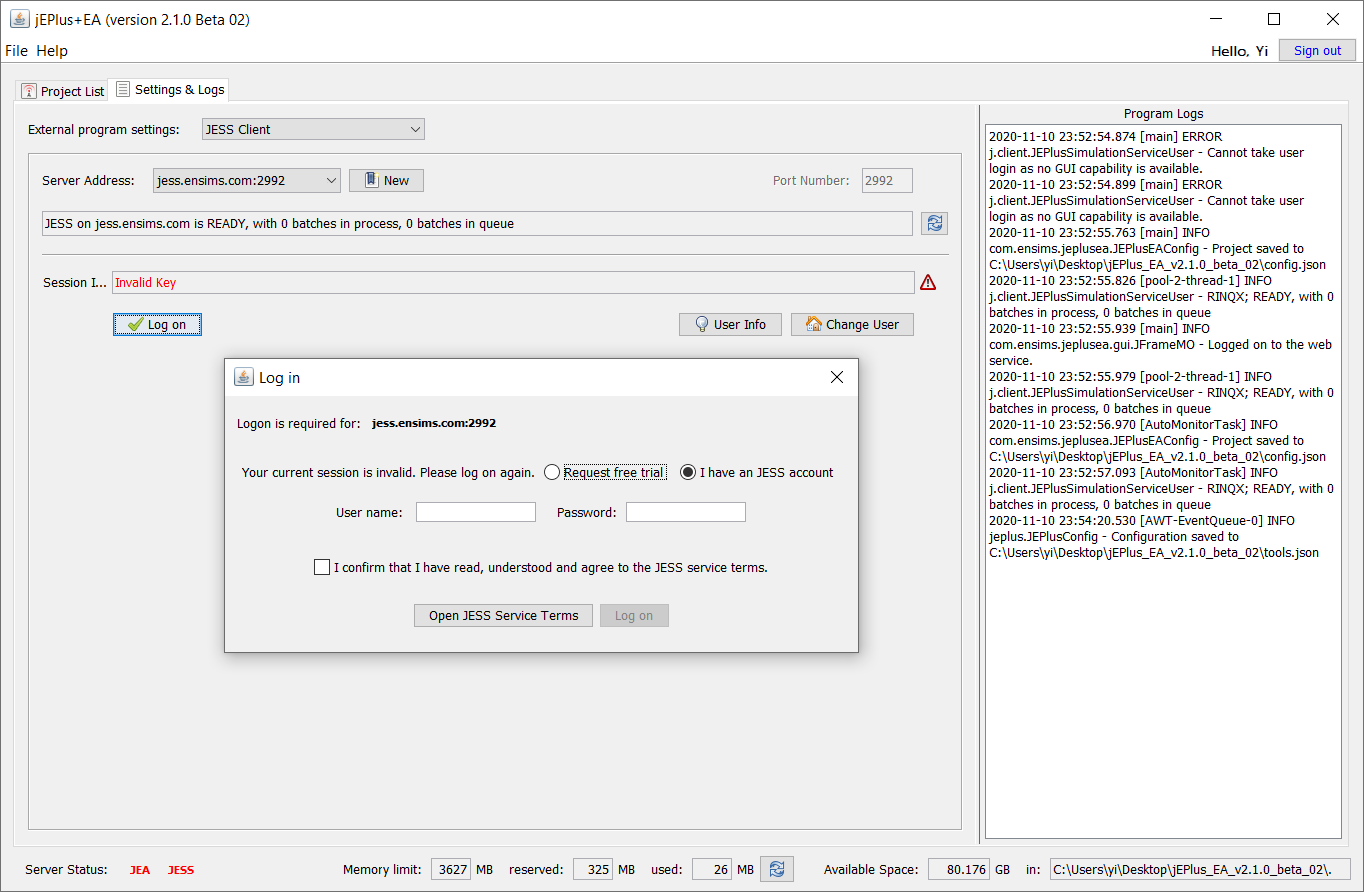The image size is (1364, 892).
Task: Click Open JESS Service Terms button
Action: coord(503,615)
